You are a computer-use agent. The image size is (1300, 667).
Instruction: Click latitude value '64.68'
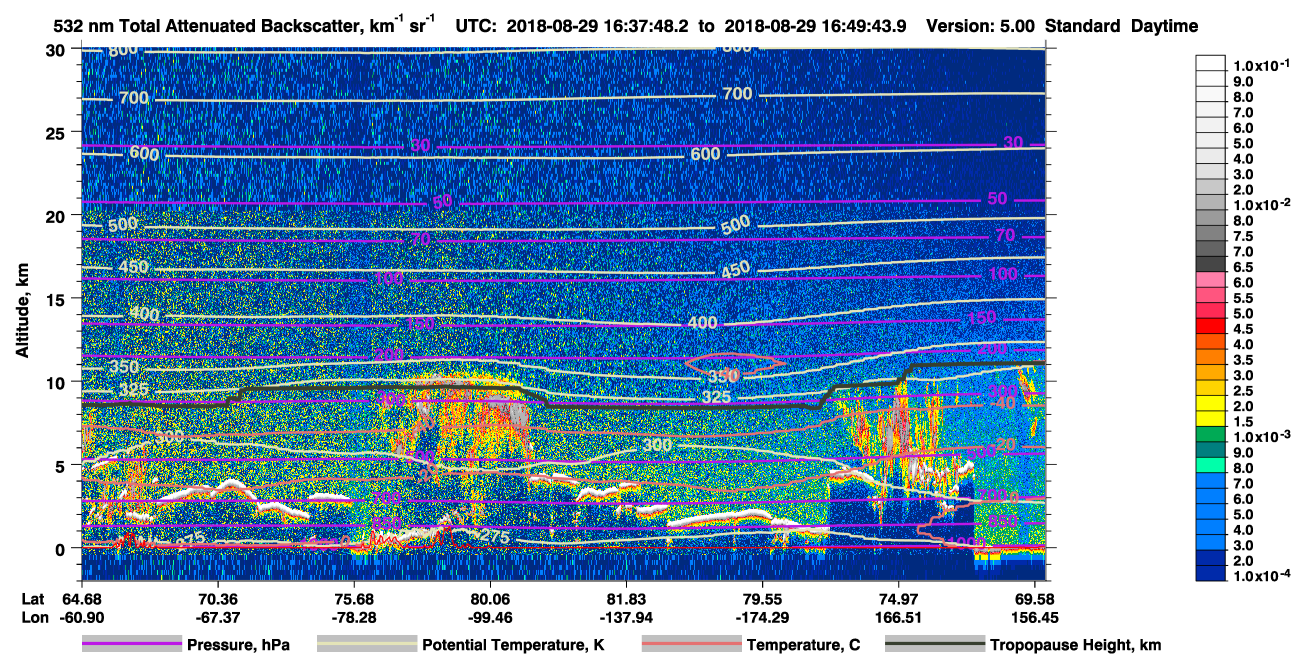pyautogui.click(x=81, y=598)
